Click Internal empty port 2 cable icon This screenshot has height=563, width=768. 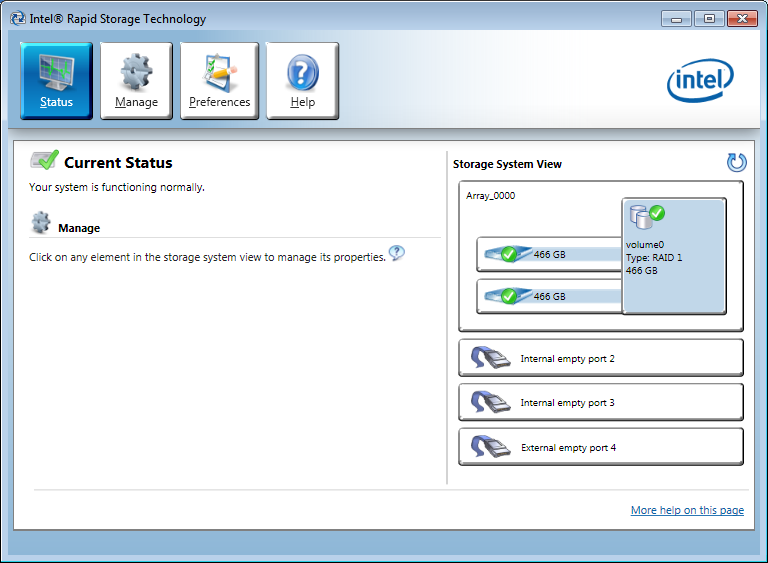[x=490, y=358]
